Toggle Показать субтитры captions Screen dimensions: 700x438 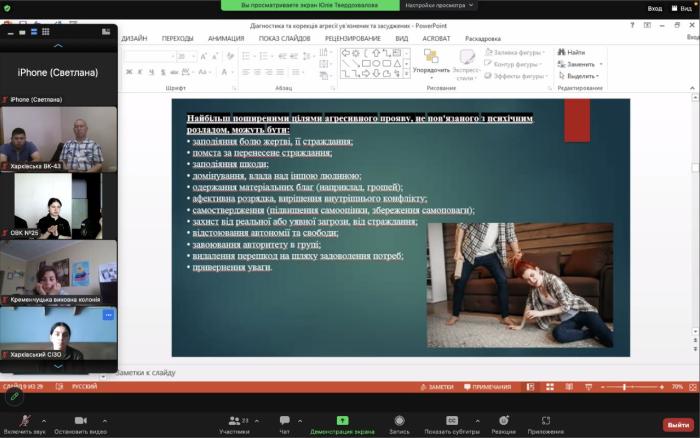(x=452, y=420)
